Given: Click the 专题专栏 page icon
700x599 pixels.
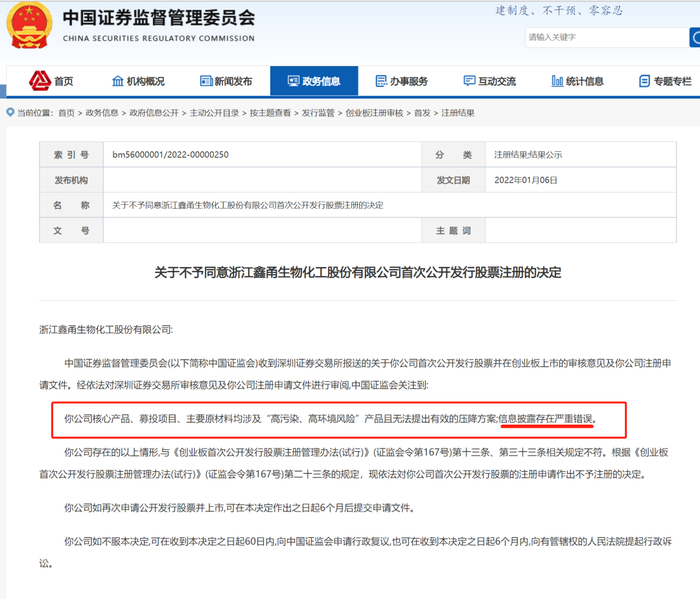Looking at the screenshot, I should [645, 81].
